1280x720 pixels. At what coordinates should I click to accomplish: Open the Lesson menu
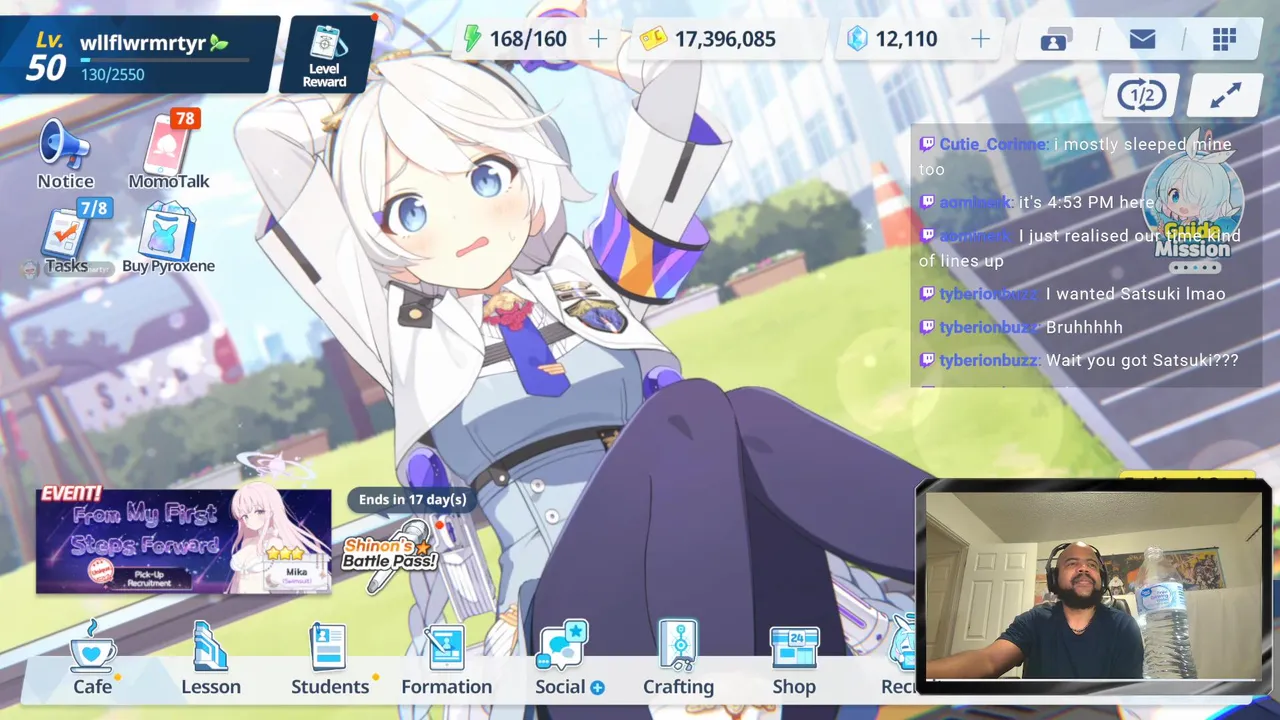(x=211, y=660)
